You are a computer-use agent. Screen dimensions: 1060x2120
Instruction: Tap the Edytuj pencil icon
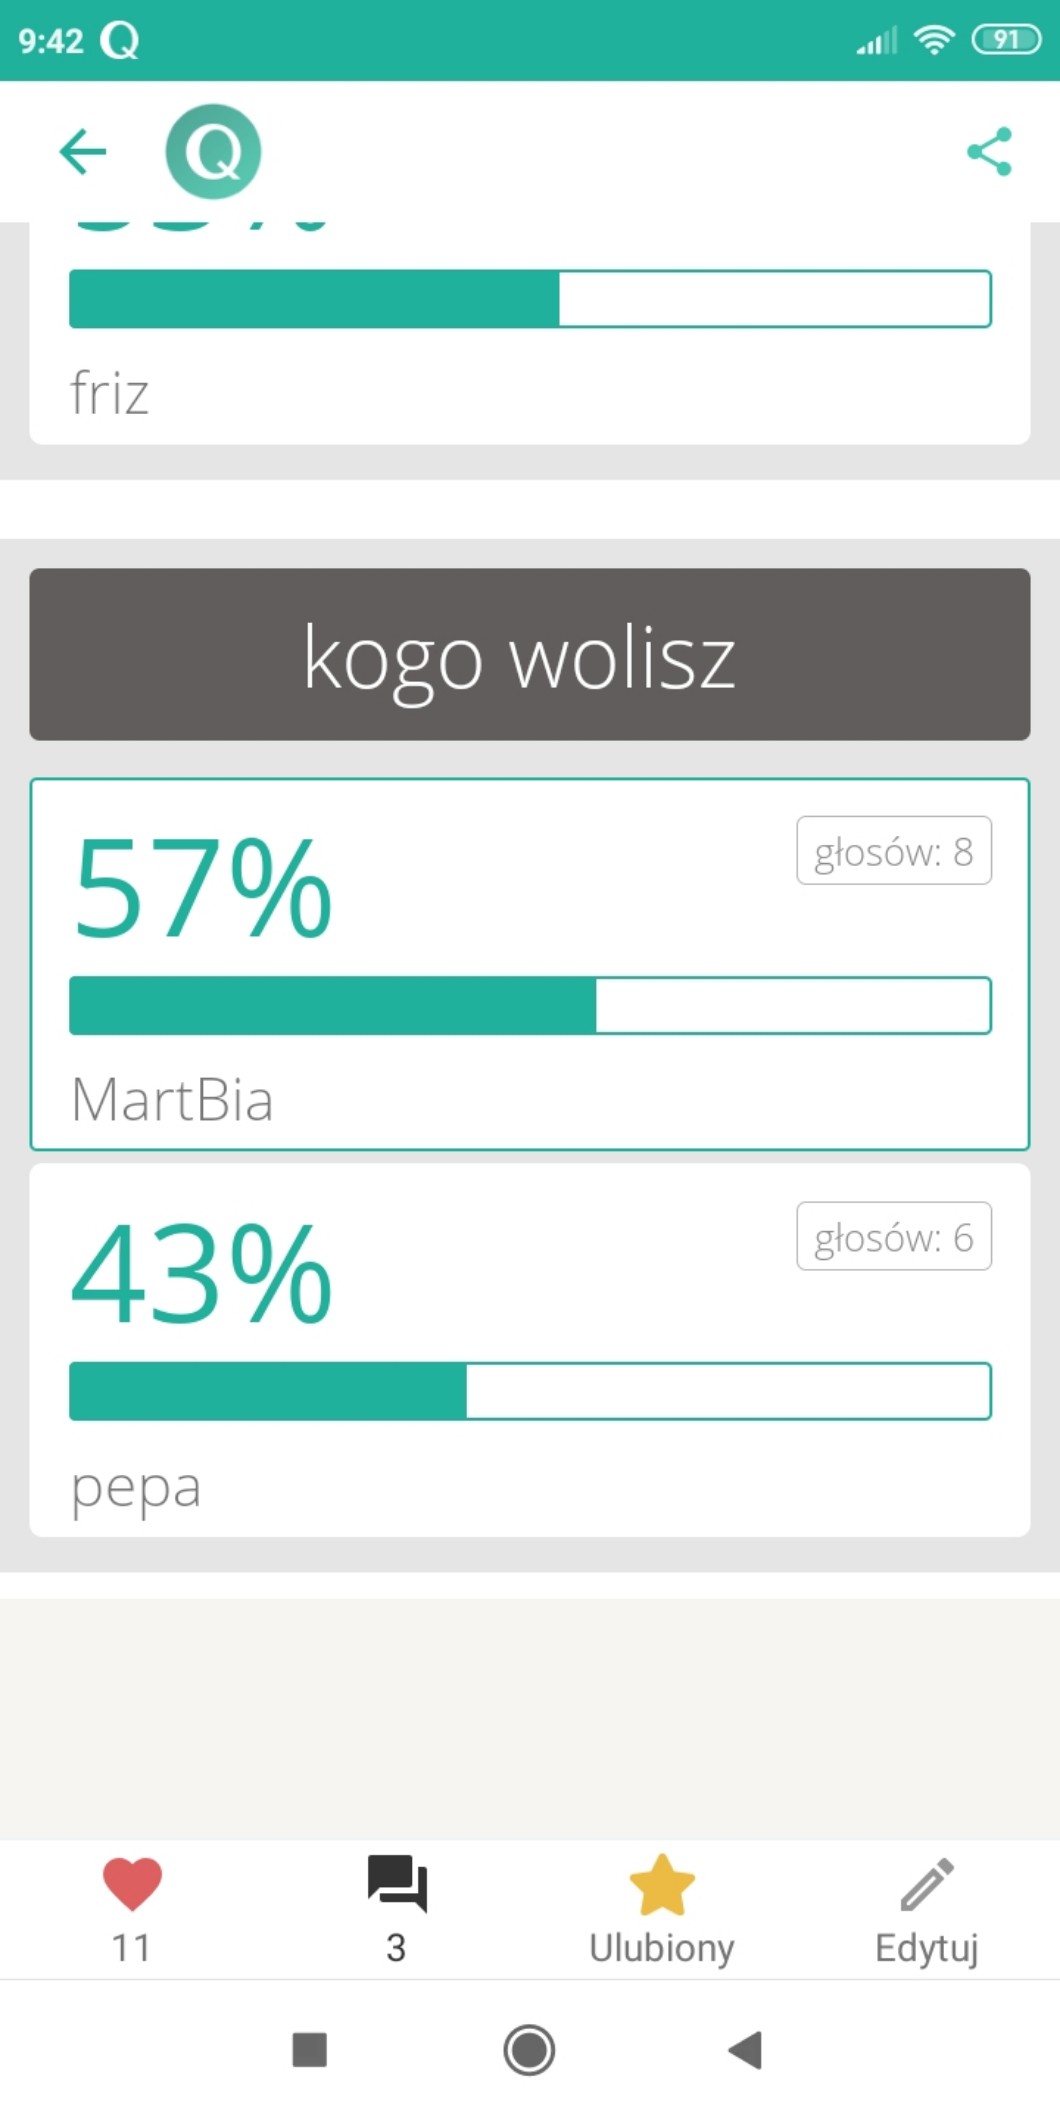point(927,1884)
